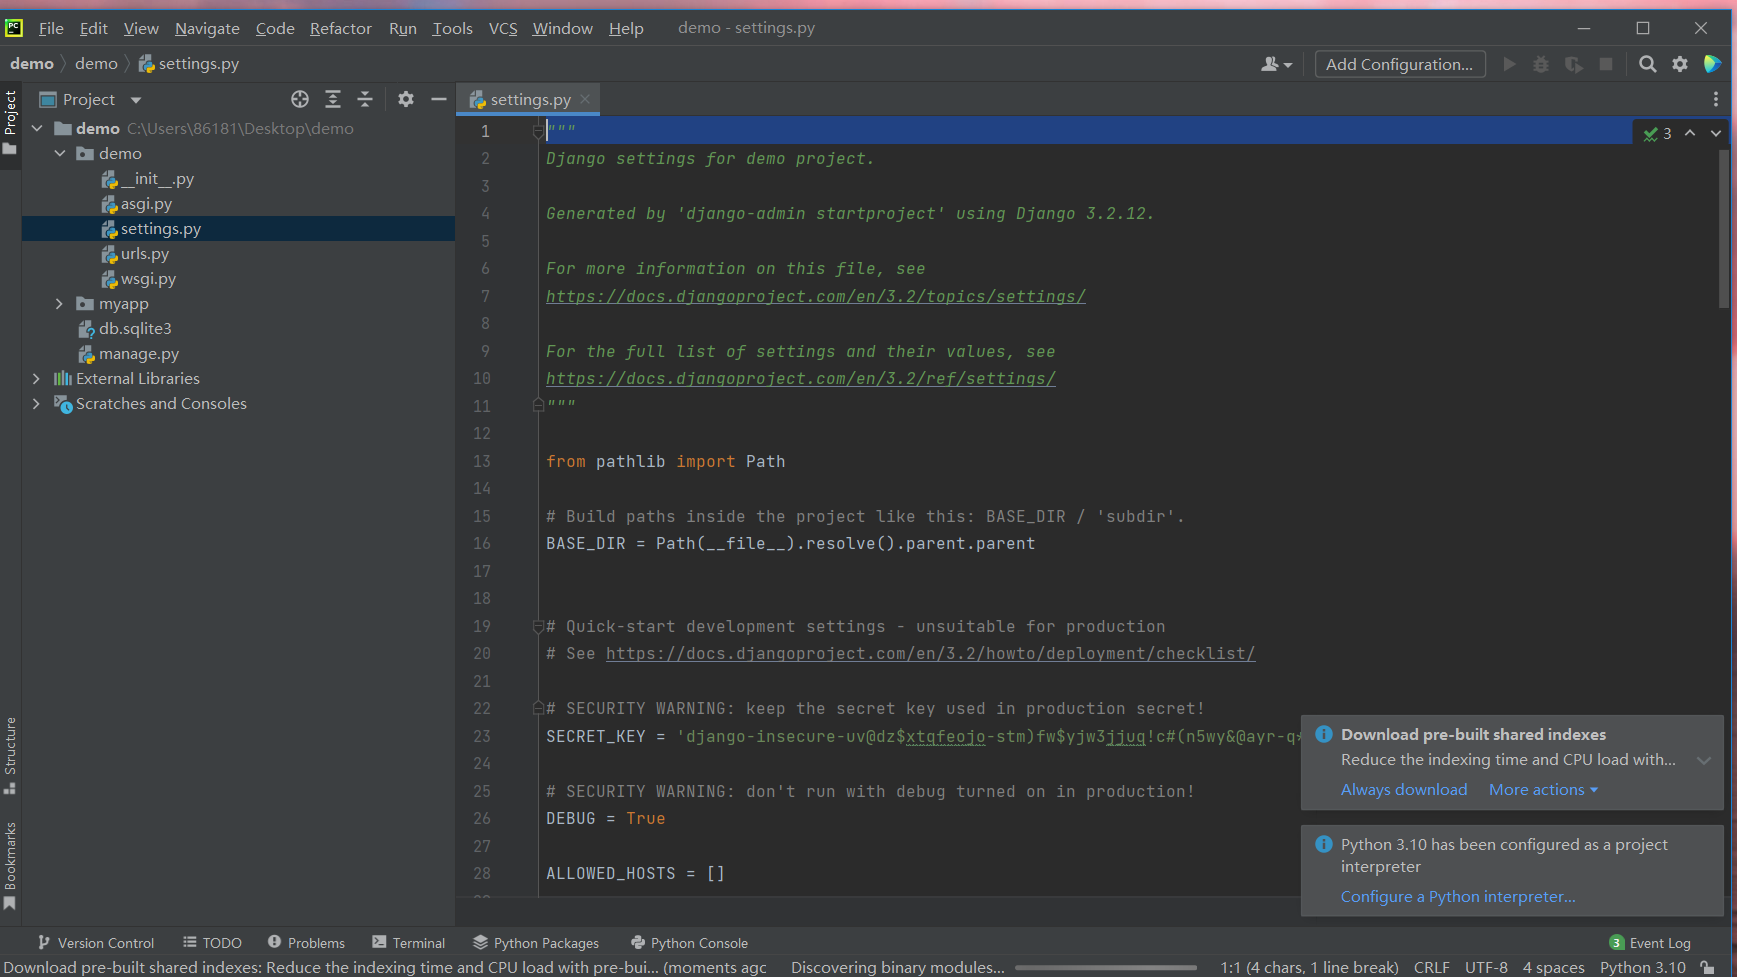Open Project panel options gear

[x=406, y=99]
